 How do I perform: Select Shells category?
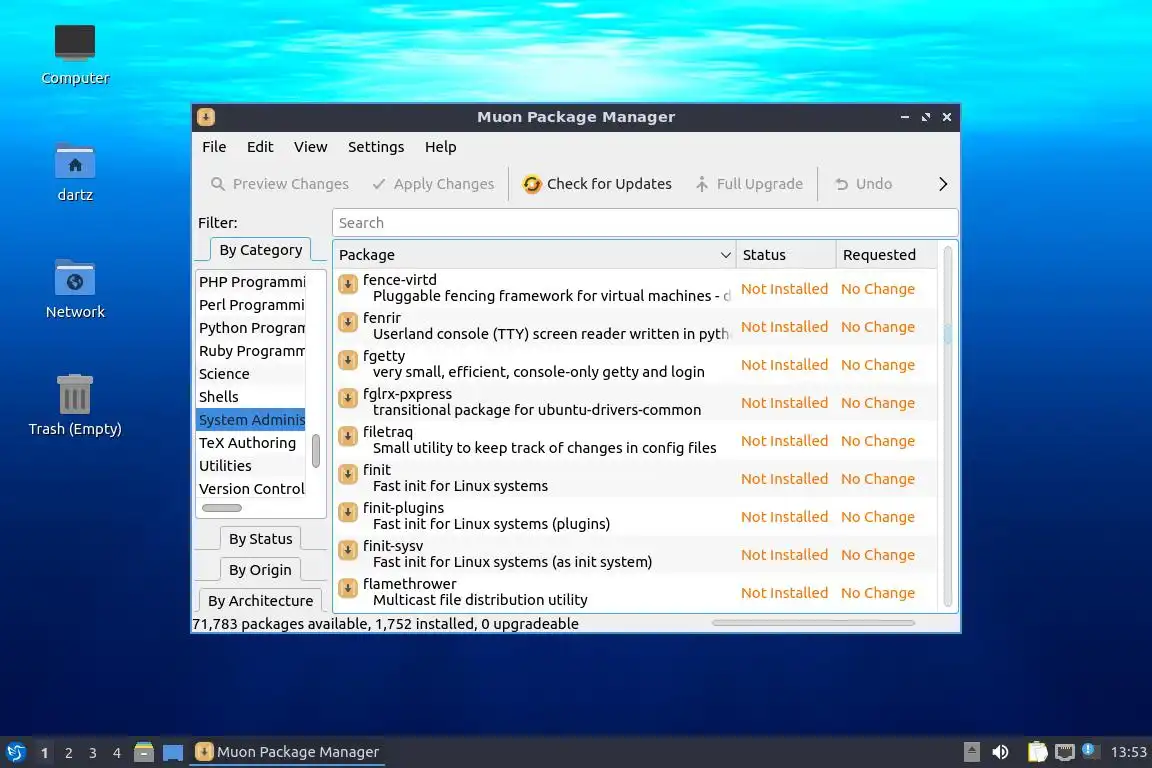251,397
